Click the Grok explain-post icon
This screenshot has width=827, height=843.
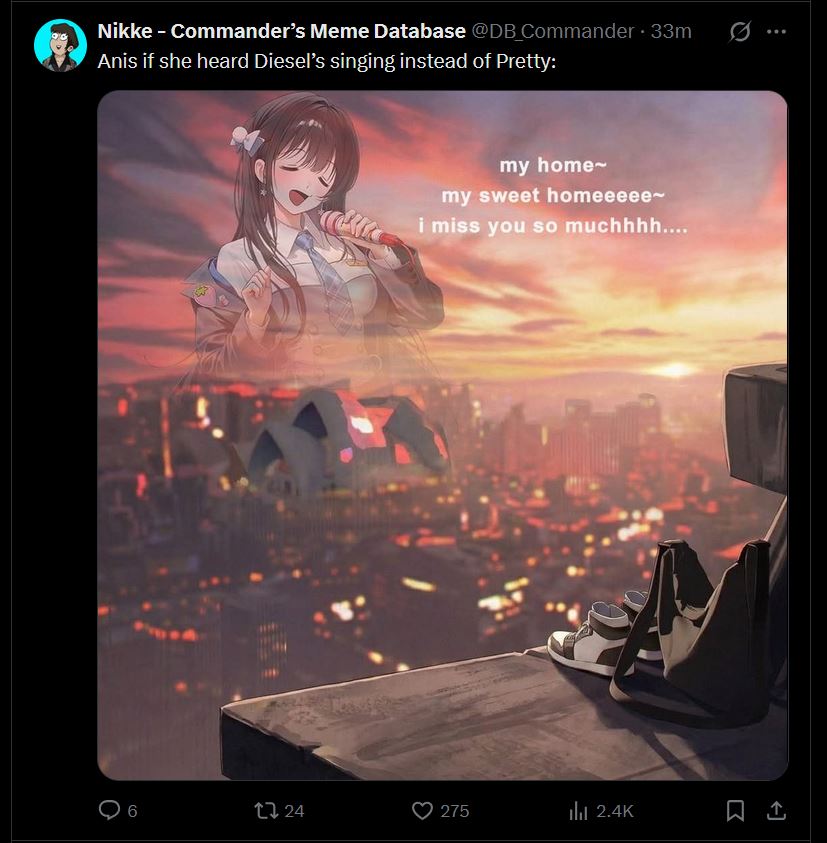point(740,32)
